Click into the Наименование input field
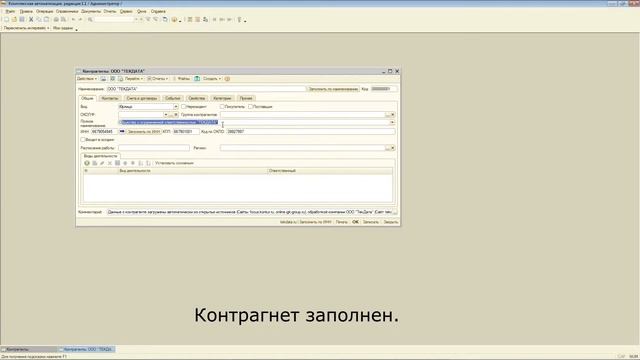 click(x=206, y=89)
